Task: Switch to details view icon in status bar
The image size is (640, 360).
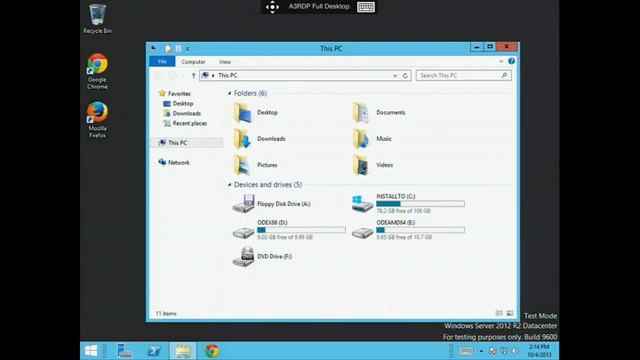Action: (499, 313)
